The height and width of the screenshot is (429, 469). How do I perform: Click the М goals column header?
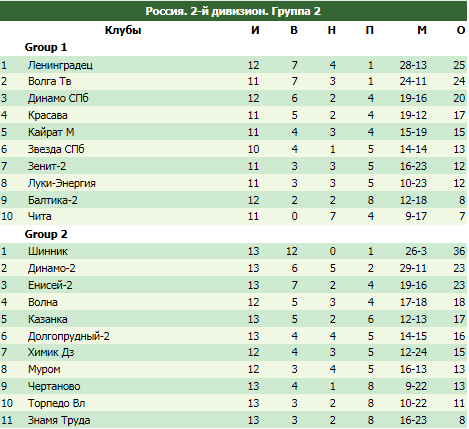(x=422, y=30)
